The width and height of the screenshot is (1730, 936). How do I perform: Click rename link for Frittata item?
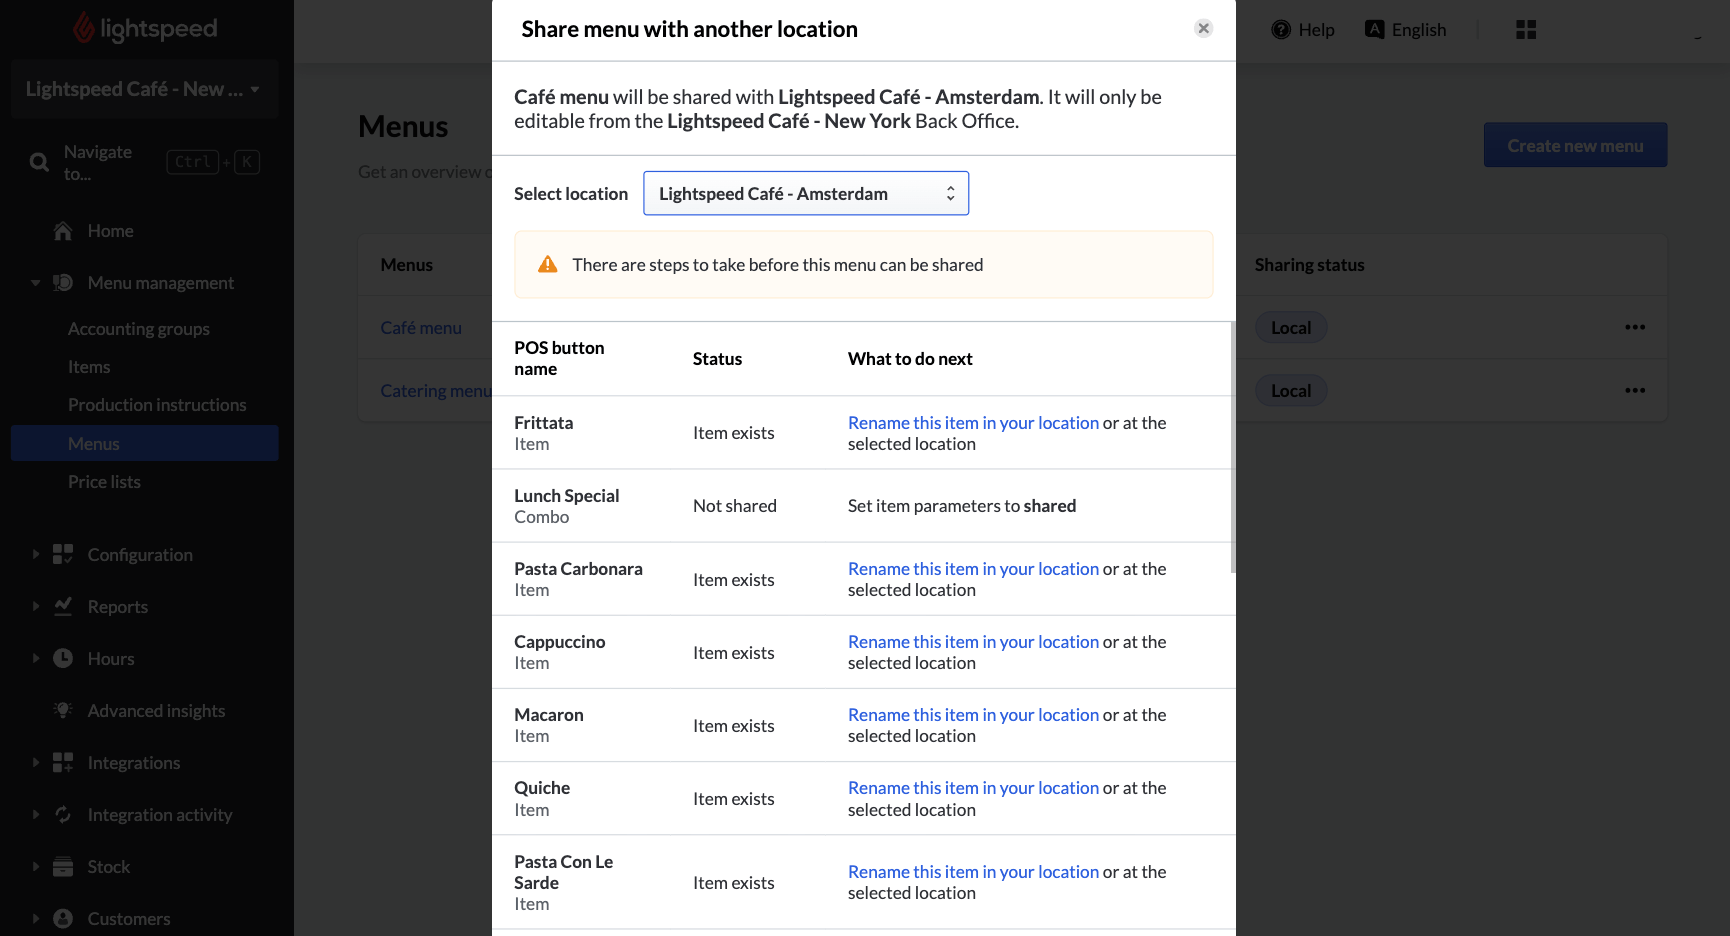click(x=972, y=423)
